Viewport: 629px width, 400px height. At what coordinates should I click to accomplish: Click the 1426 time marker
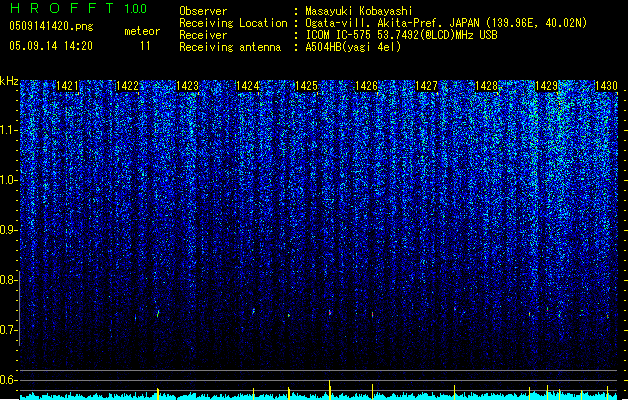[367, 86]
